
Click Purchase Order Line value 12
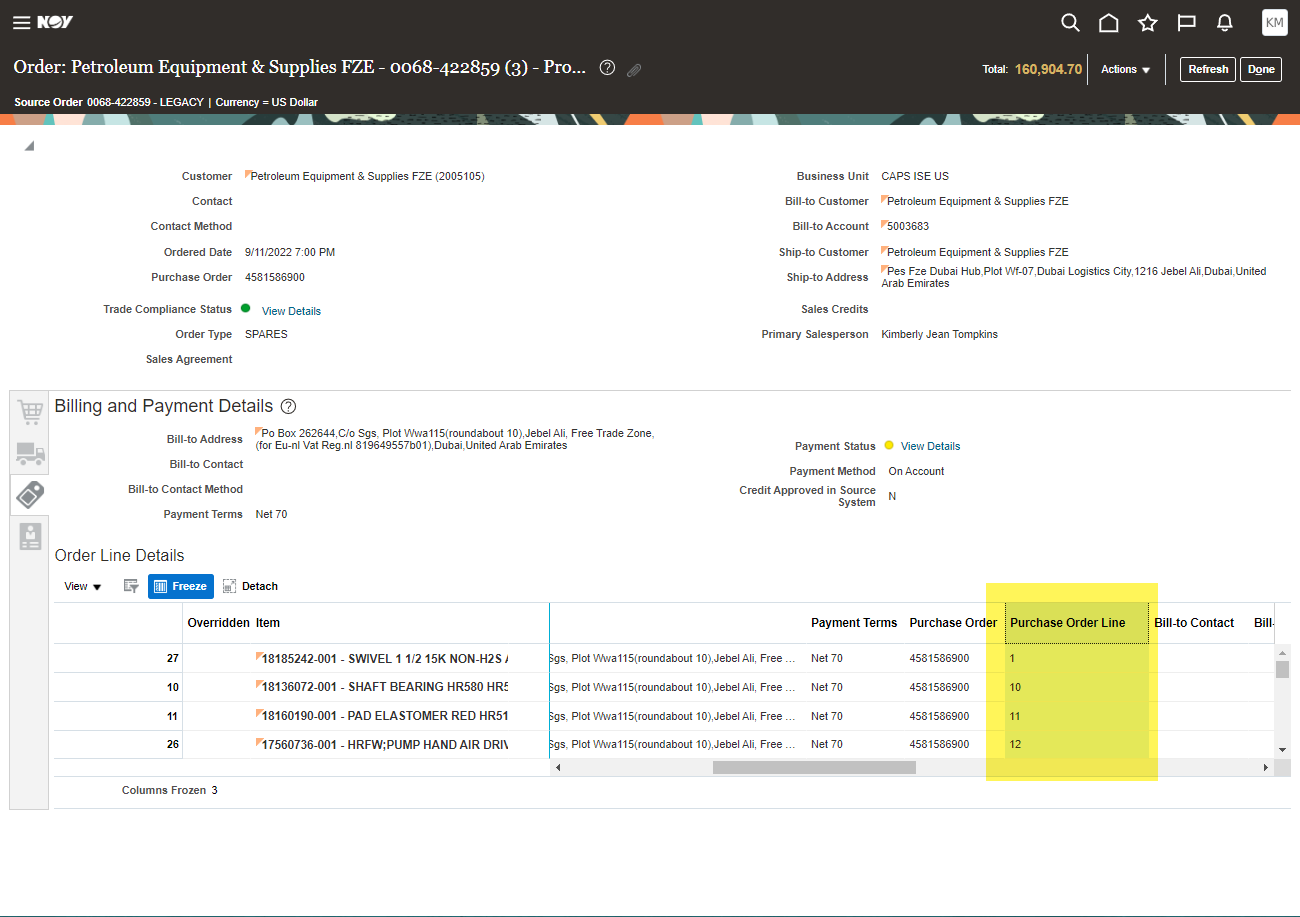tap(1015, 744)
